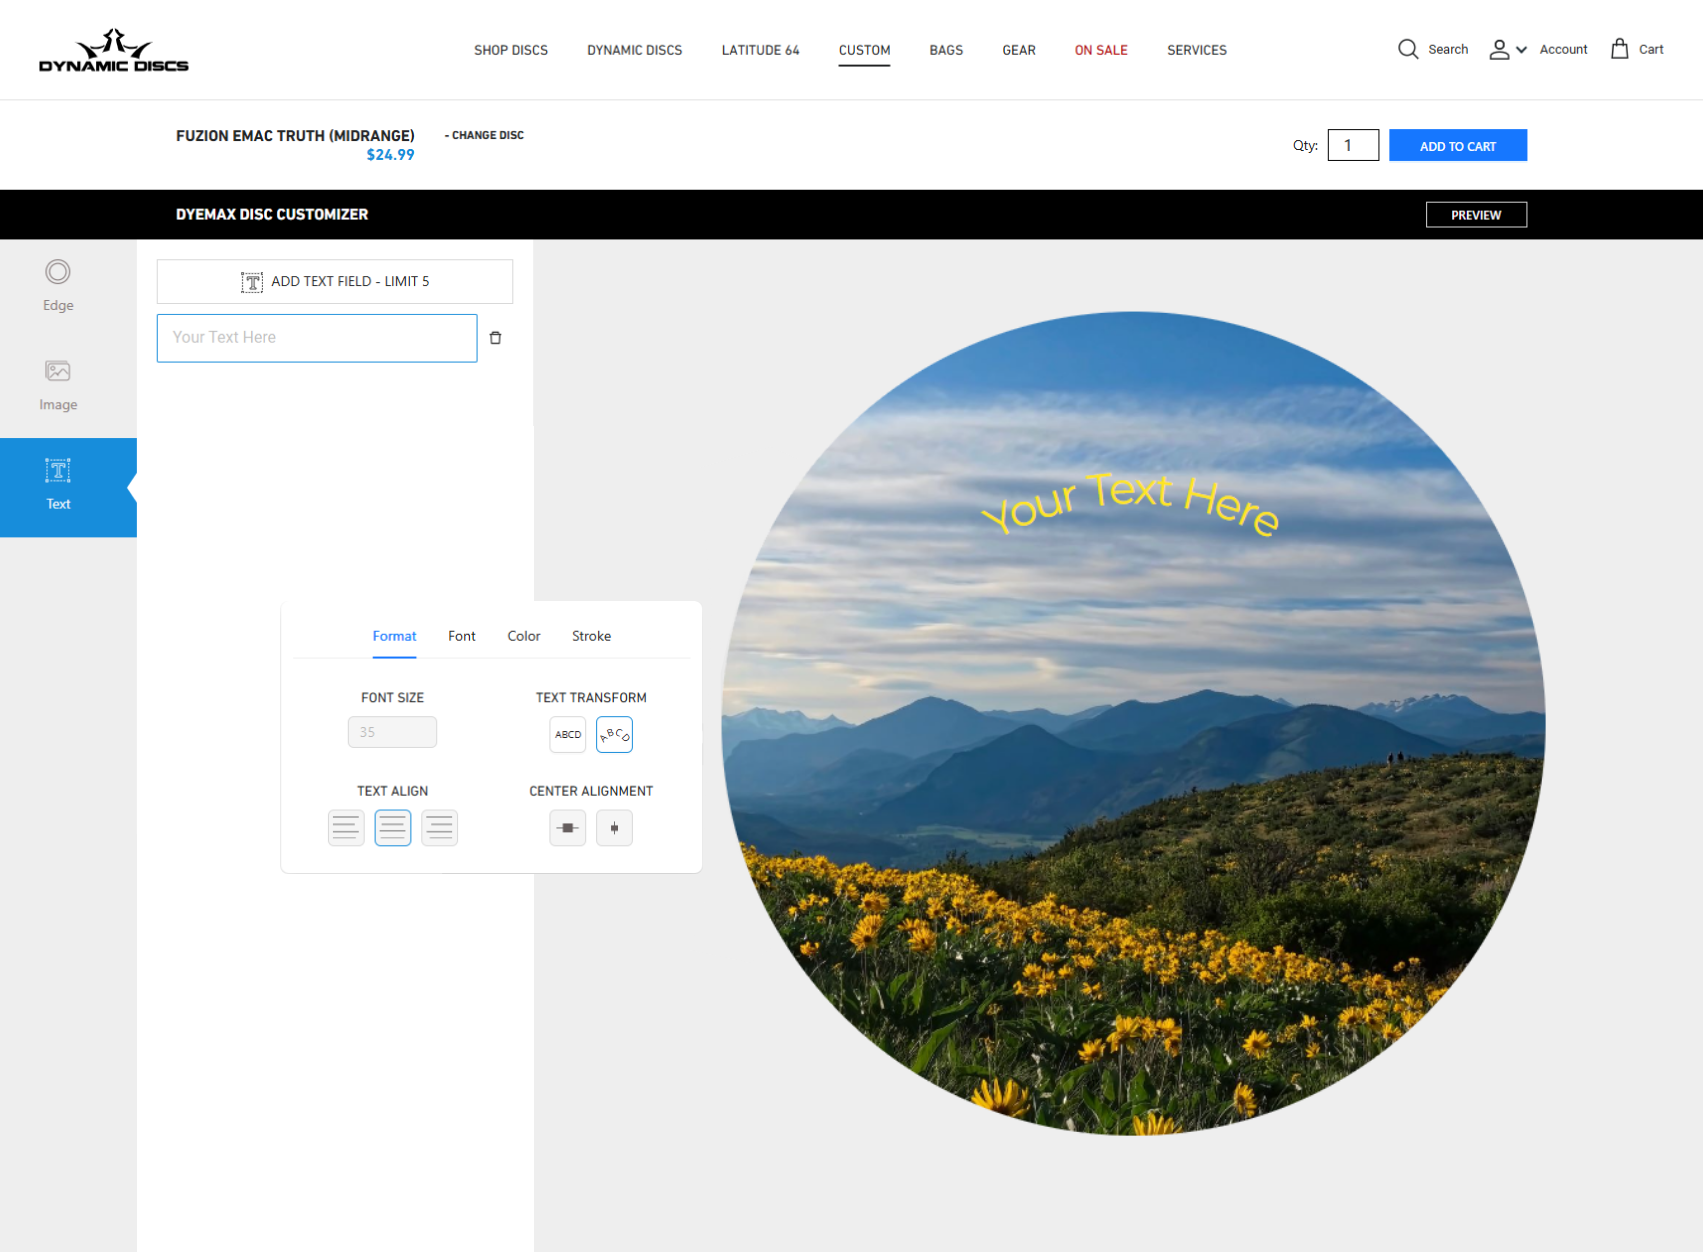The width and height of the screenshot is (1703, 1252).
Task: Align text to the right
Action: 439,828
